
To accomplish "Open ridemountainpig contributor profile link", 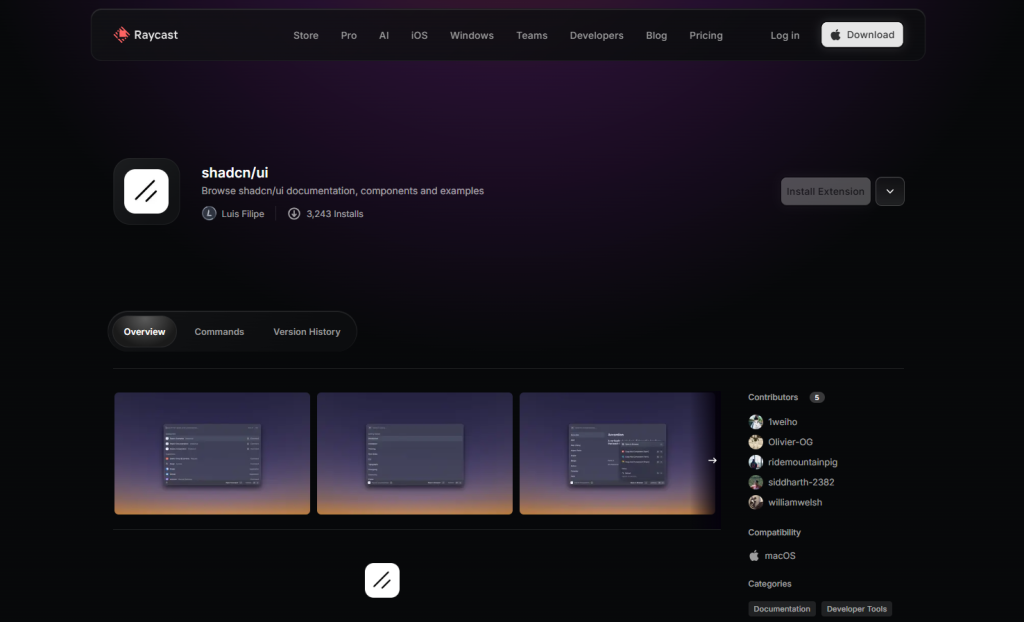I will pos(803,462).
